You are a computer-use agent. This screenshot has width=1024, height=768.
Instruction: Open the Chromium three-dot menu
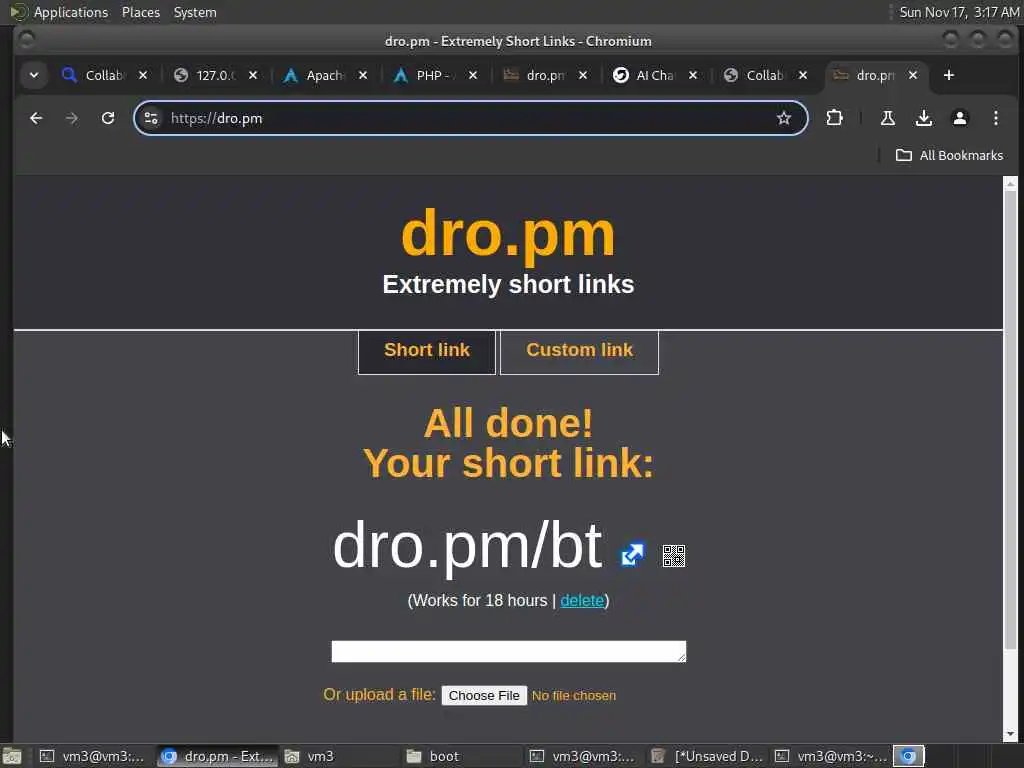pos(995,118)
